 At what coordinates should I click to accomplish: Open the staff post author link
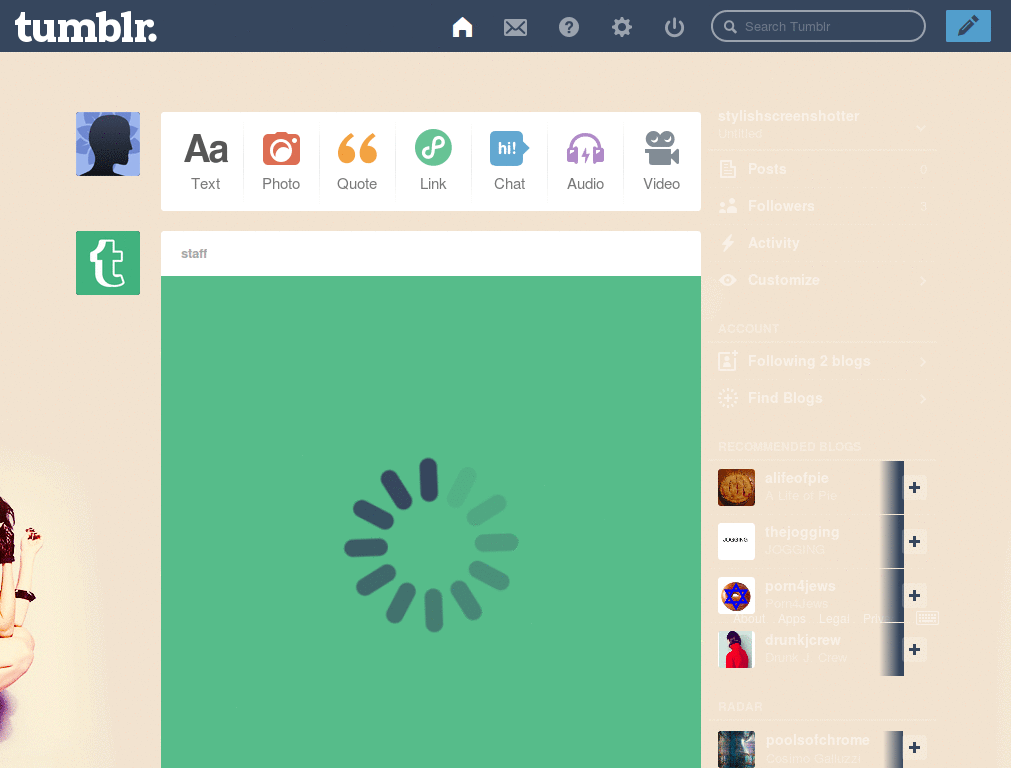click(194, 253)
